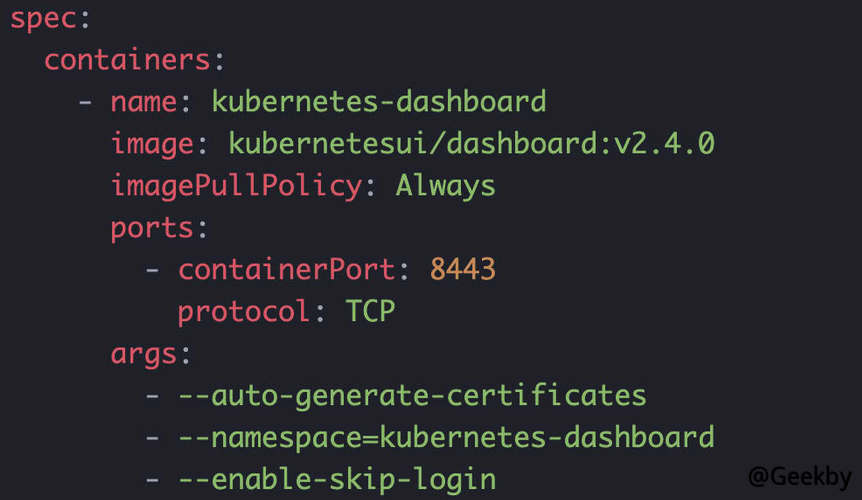The width and height of the screenshot is (862, 500).
Task: Click the --enable-skip-login argument
Action: tap(337, 480)
